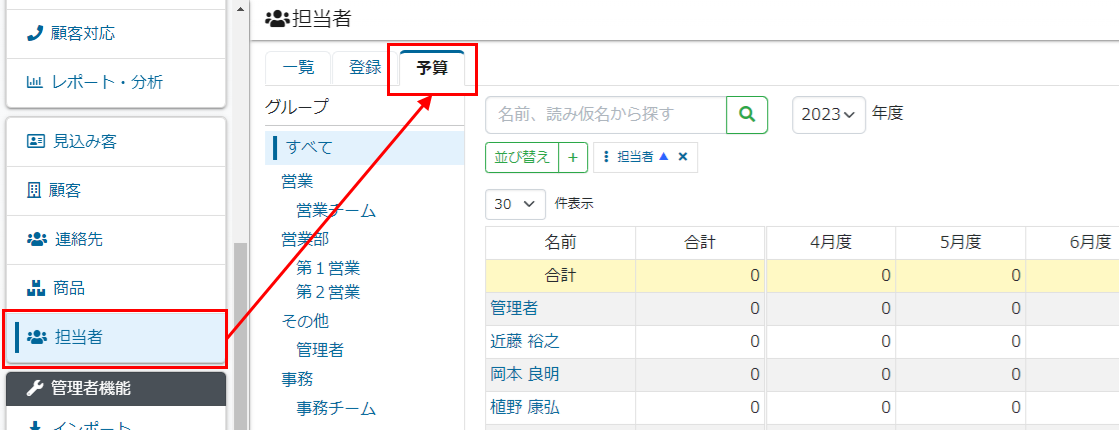Image resolution: width=1119 pixels, height=430 pixels.
Task: Click the people icon beside sidebar 担当者
Action: point(36,337)
